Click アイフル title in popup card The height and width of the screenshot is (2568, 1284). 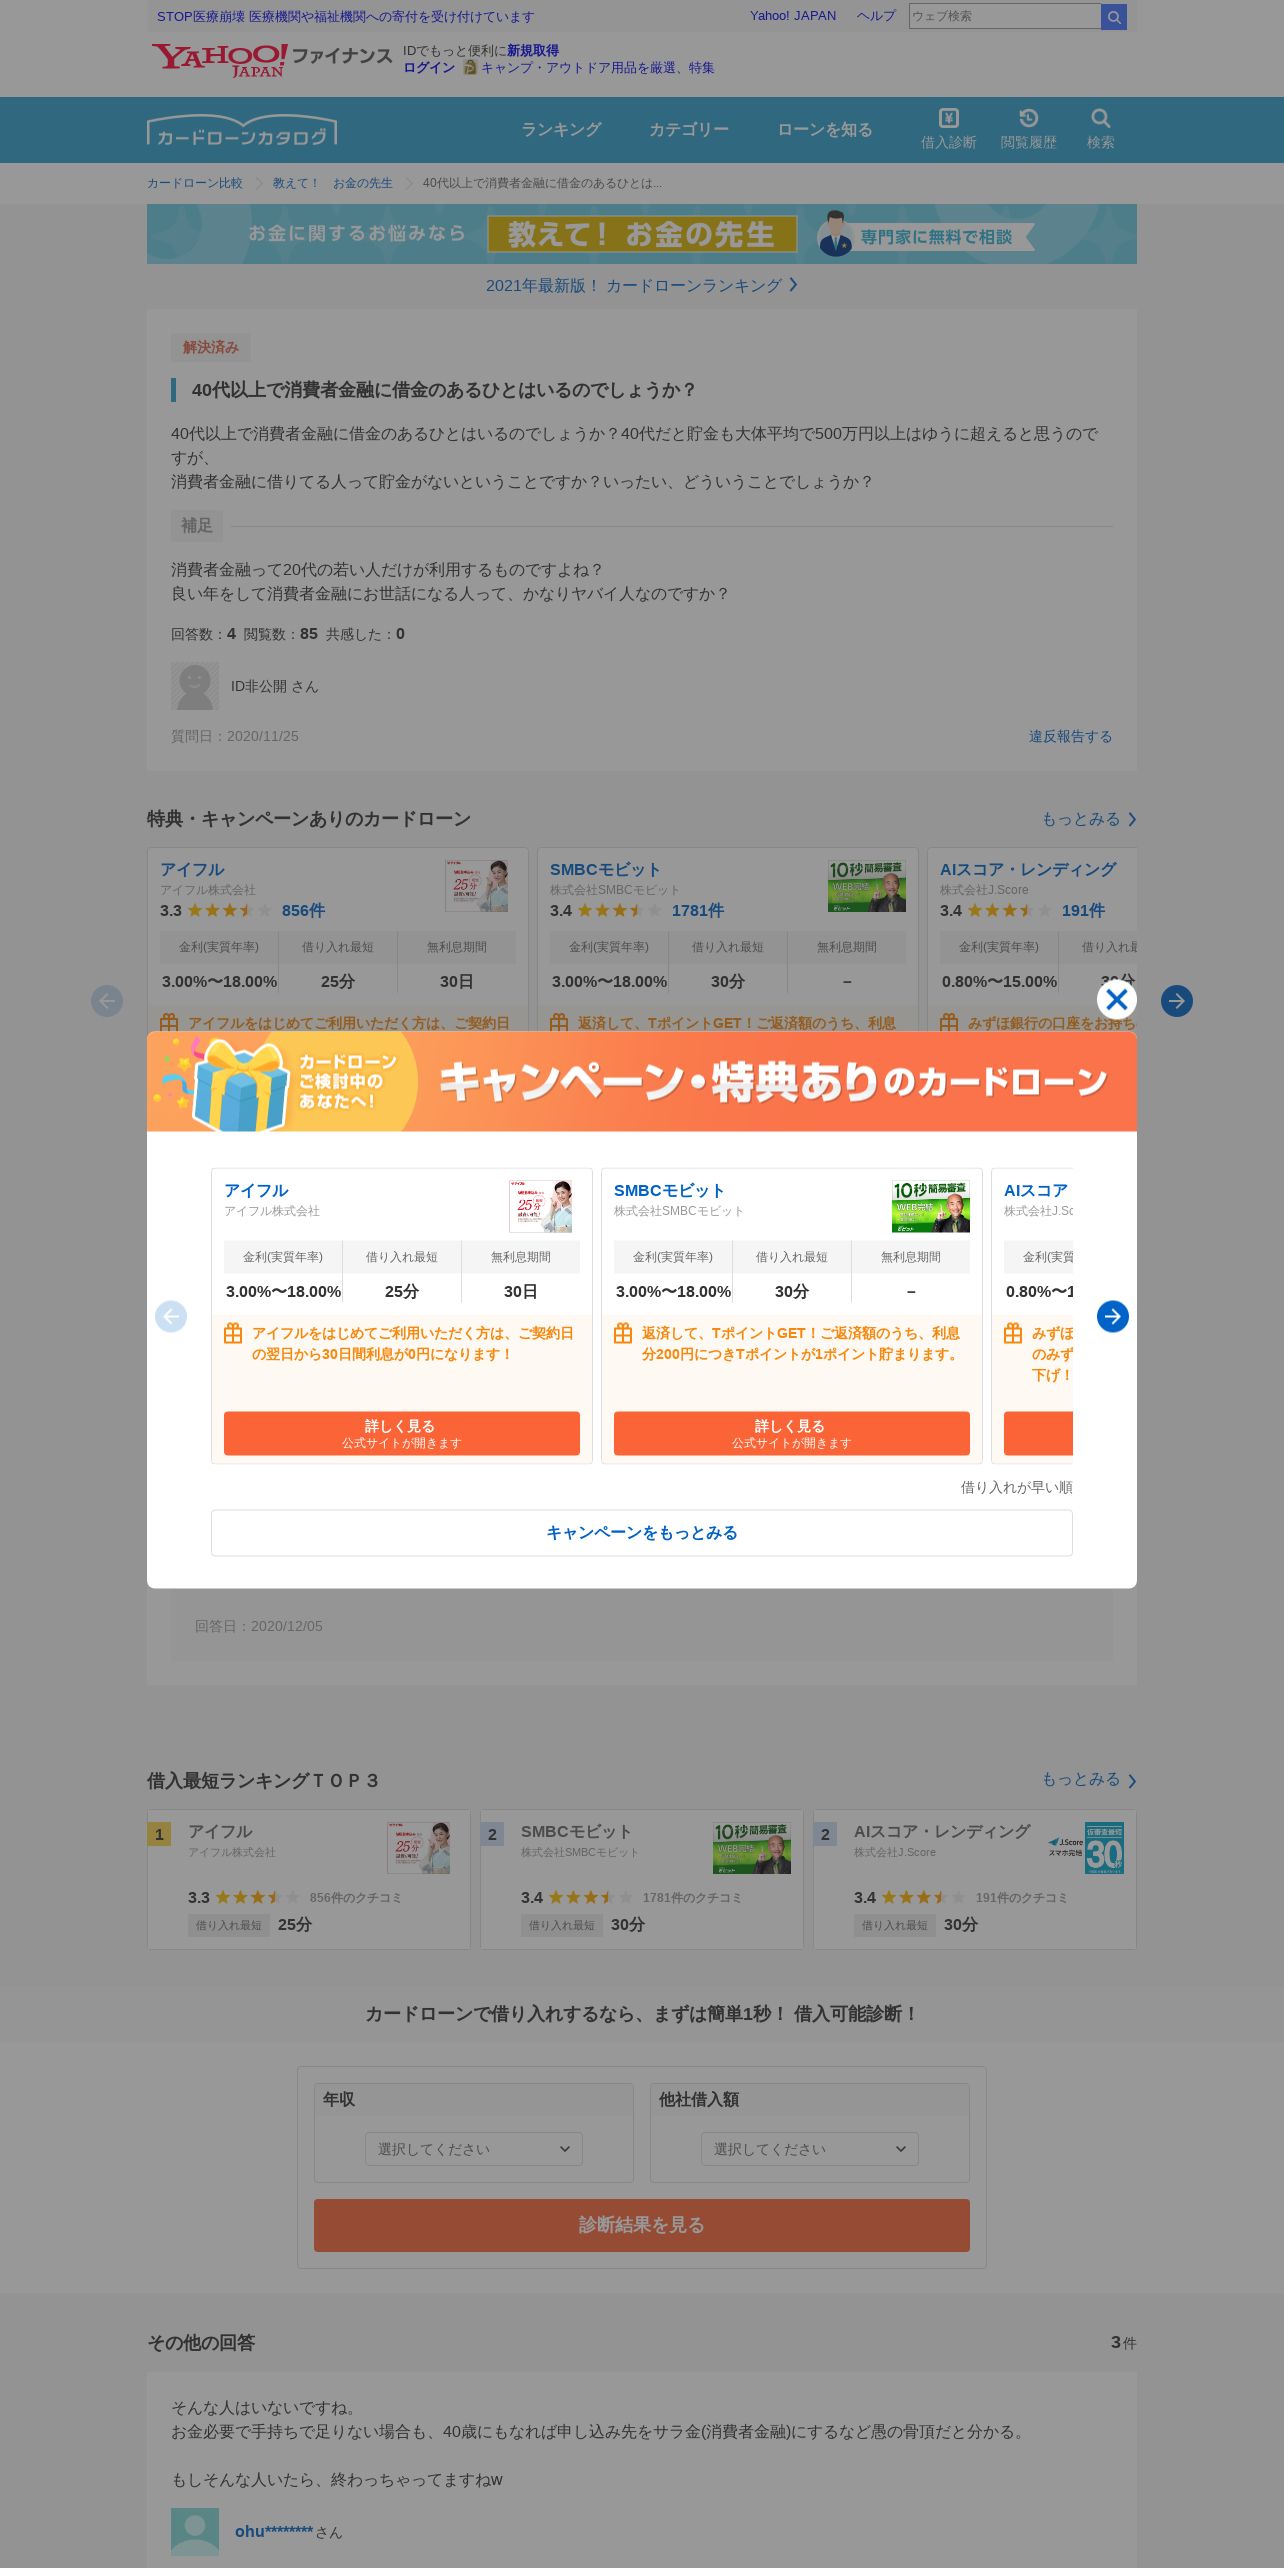point(256,1190)
